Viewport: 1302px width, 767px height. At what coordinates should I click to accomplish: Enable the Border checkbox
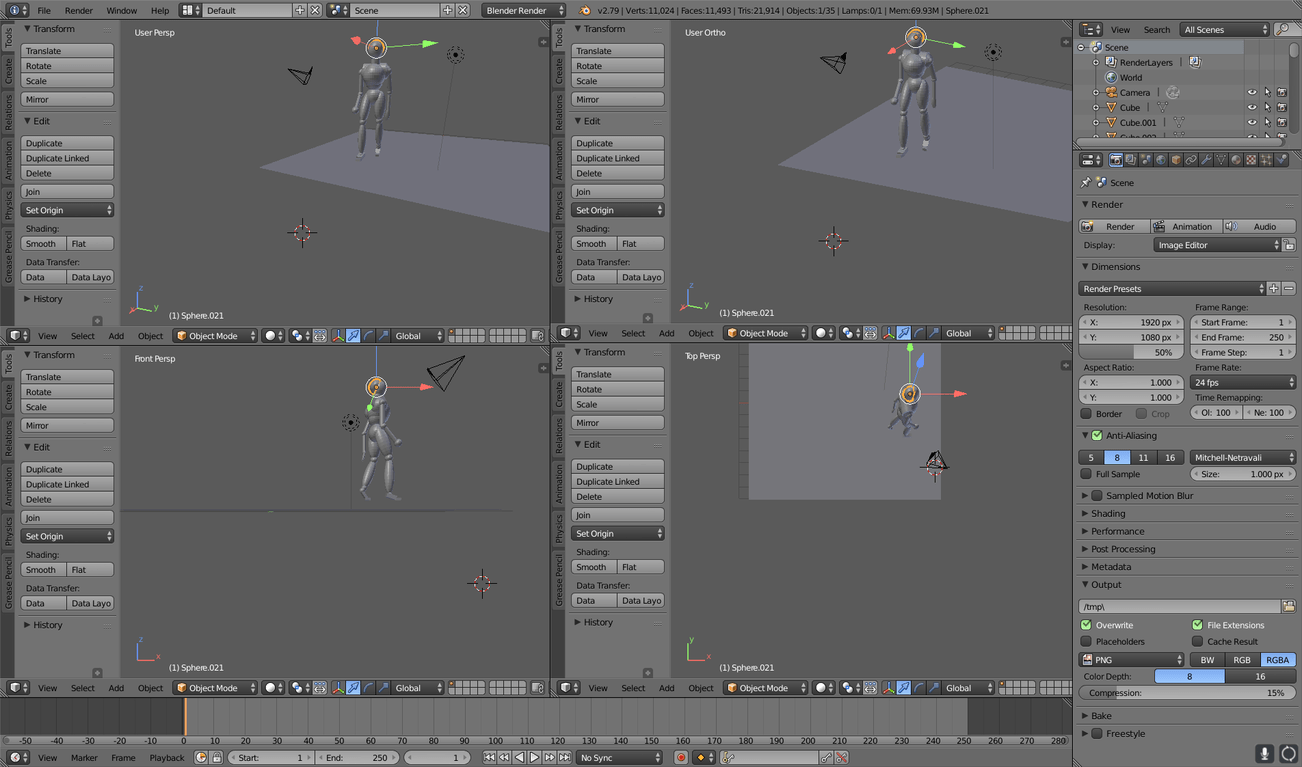pyautogui.click(x=1087, y=414)
